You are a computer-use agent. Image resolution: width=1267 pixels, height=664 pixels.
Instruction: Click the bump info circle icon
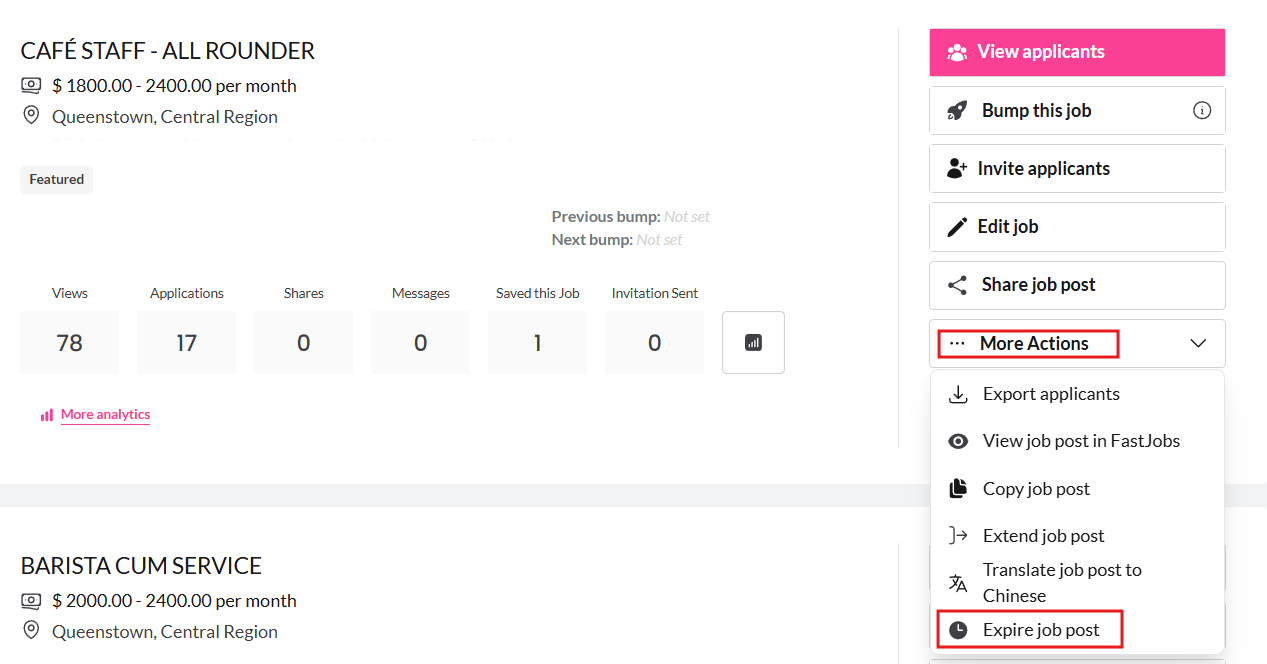pos(1202,110)
